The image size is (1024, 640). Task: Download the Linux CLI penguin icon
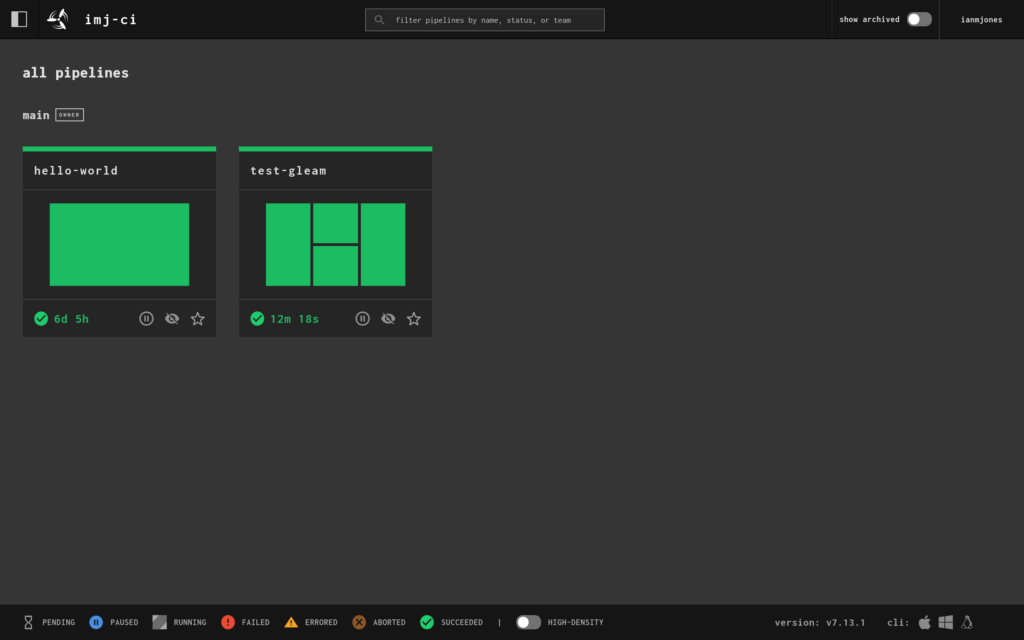point(967,622)
